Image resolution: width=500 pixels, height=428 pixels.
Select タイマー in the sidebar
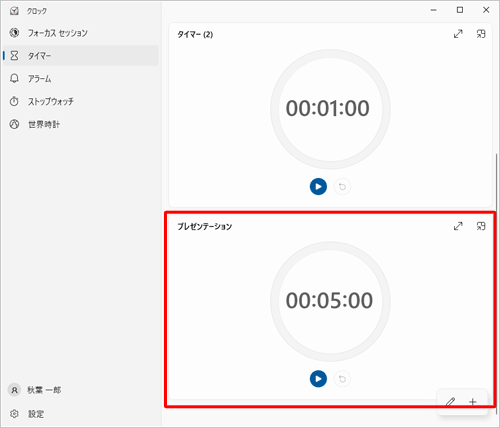point(81,55)
